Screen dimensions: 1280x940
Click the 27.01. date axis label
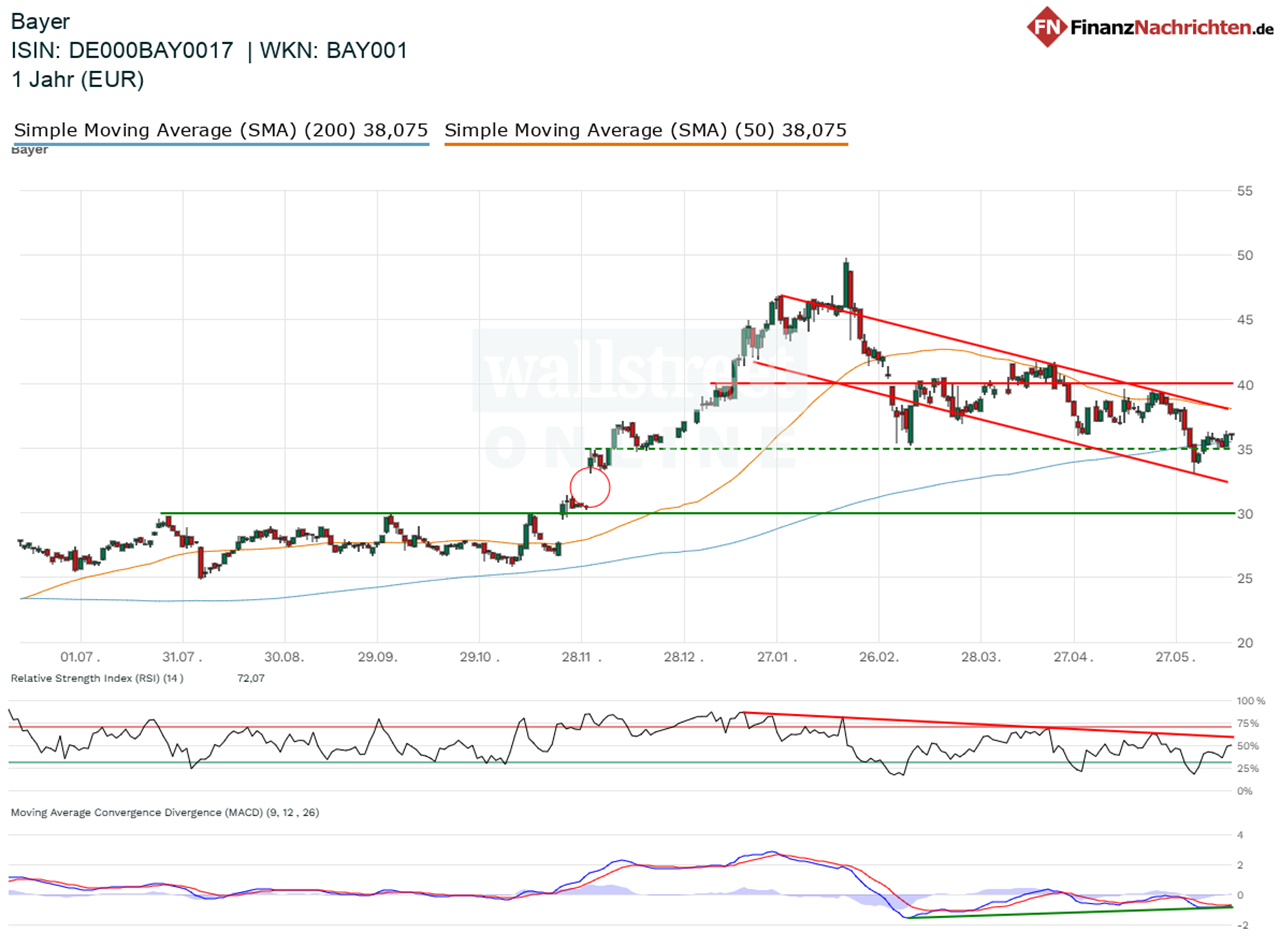click(776, 660)
